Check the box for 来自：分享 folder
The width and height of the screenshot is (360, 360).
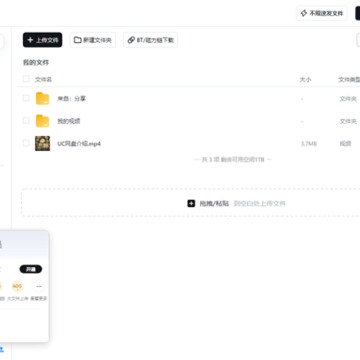(x=26, y=98)
